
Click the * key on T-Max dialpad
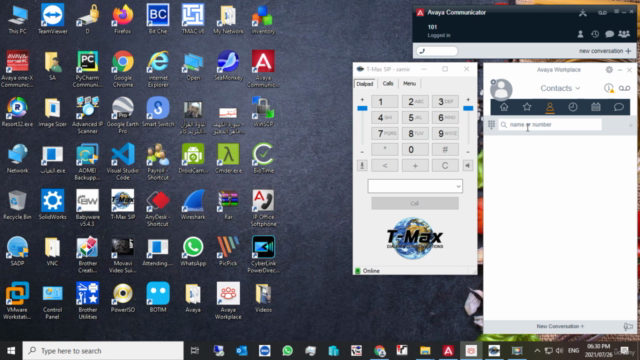click(x=384, y=149)
